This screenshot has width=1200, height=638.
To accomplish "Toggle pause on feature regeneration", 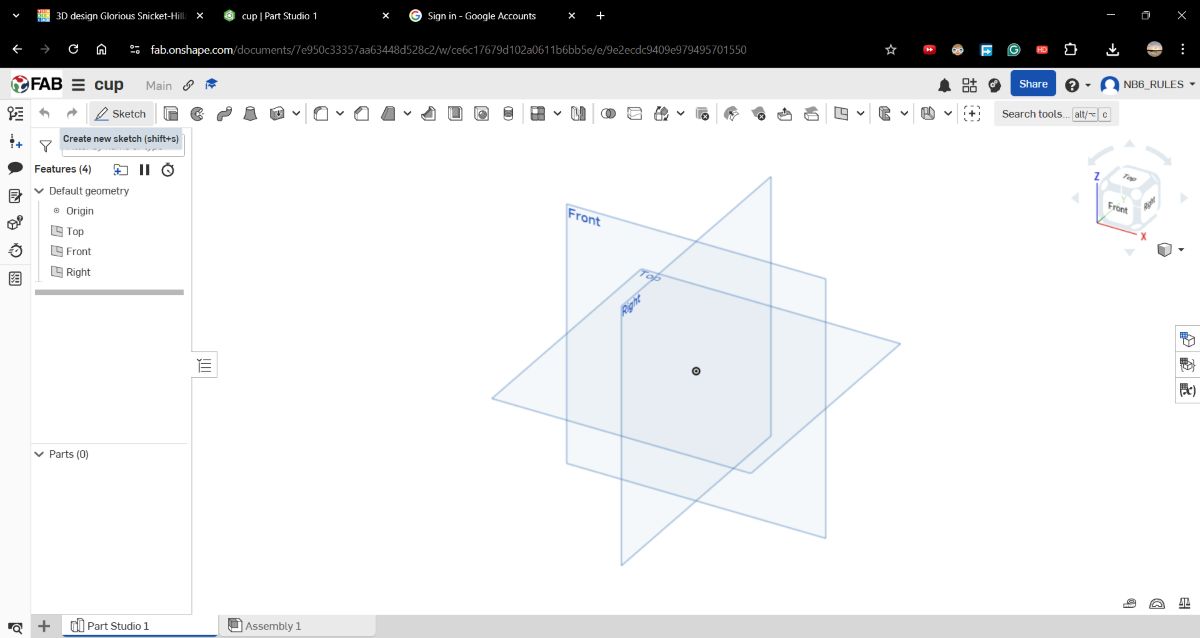I will [x=144, y=169].
